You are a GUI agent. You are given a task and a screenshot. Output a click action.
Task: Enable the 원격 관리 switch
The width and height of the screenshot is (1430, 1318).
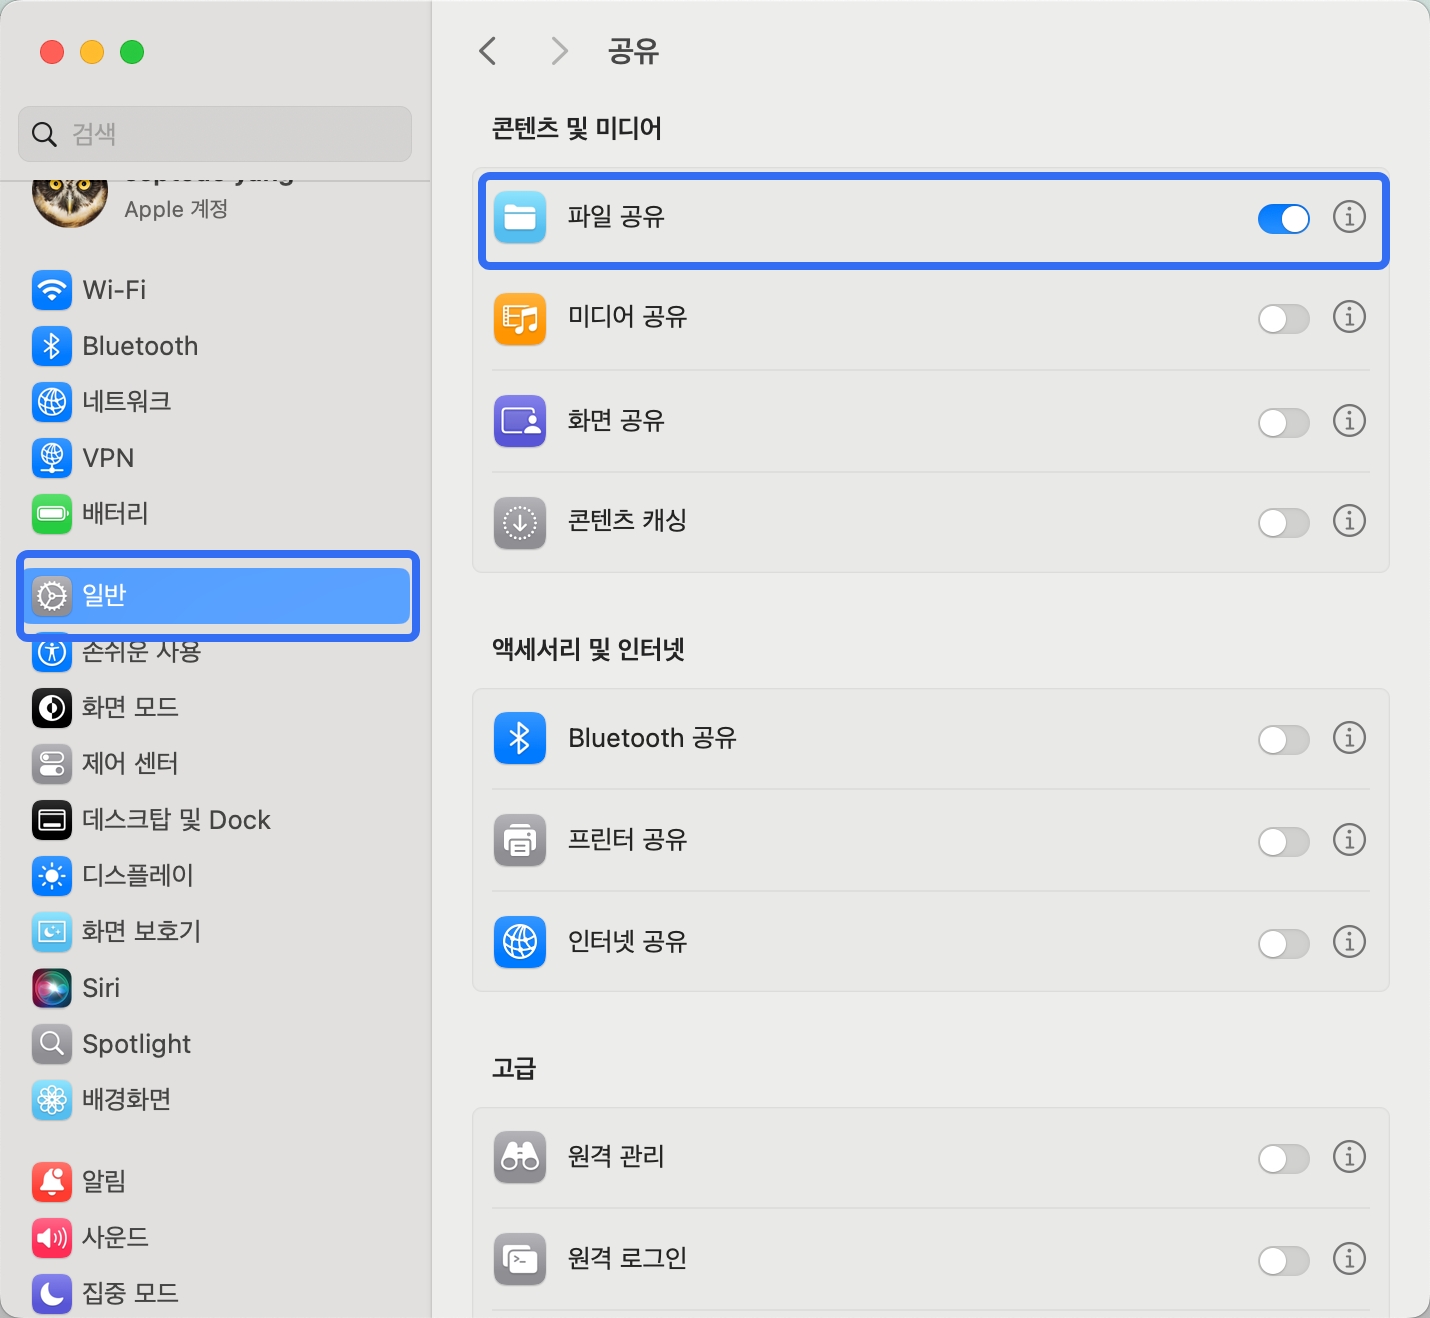coord(1284,1159)
